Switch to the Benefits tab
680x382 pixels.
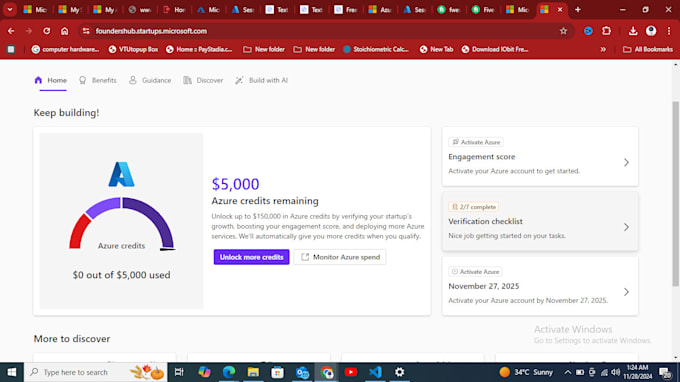tap(98, 80)
